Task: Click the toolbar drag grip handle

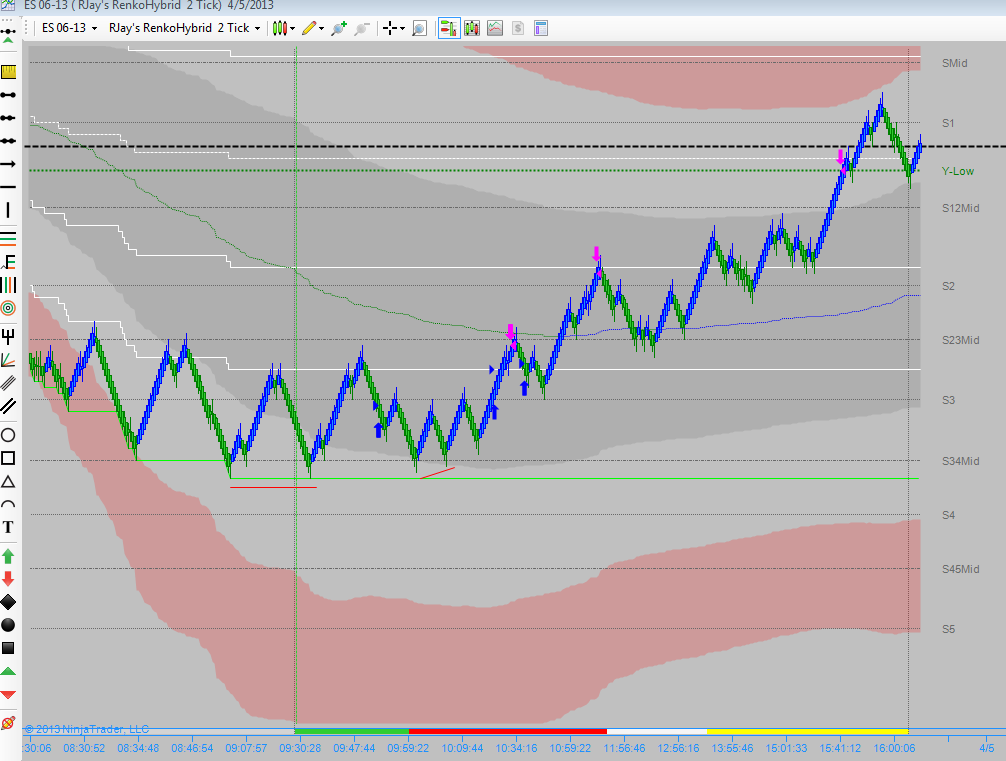Action: [x=26, y=28]
